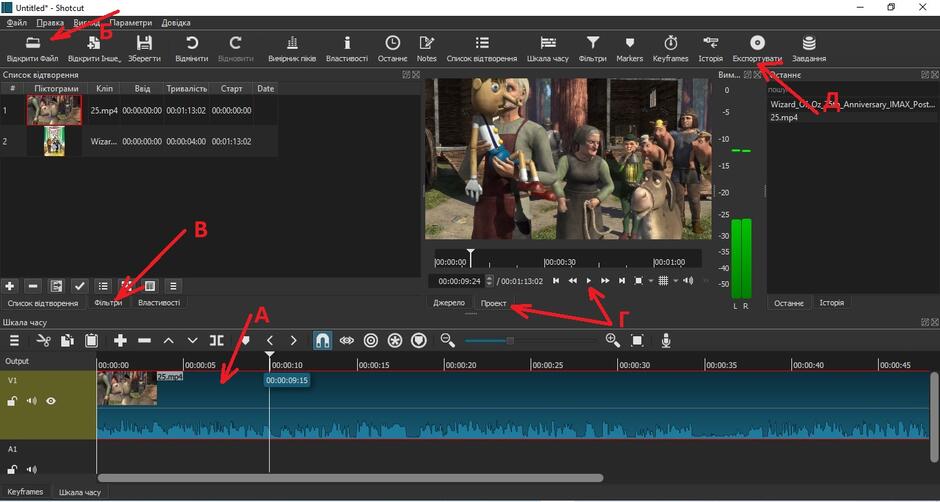Image resolution: width=940 pixels, height=502 pixels.
Task: Mute the A1 audio track
Action: coord(31,470)
